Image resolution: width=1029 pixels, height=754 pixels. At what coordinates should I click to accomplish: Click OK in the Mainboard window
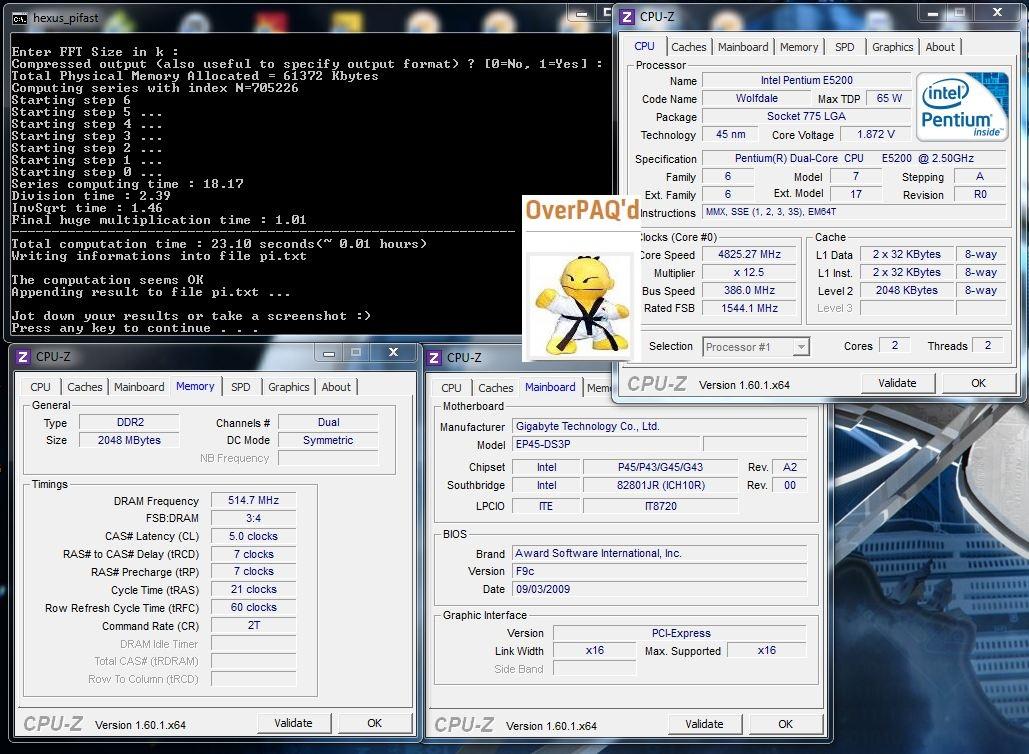click(x=786, y=724)
